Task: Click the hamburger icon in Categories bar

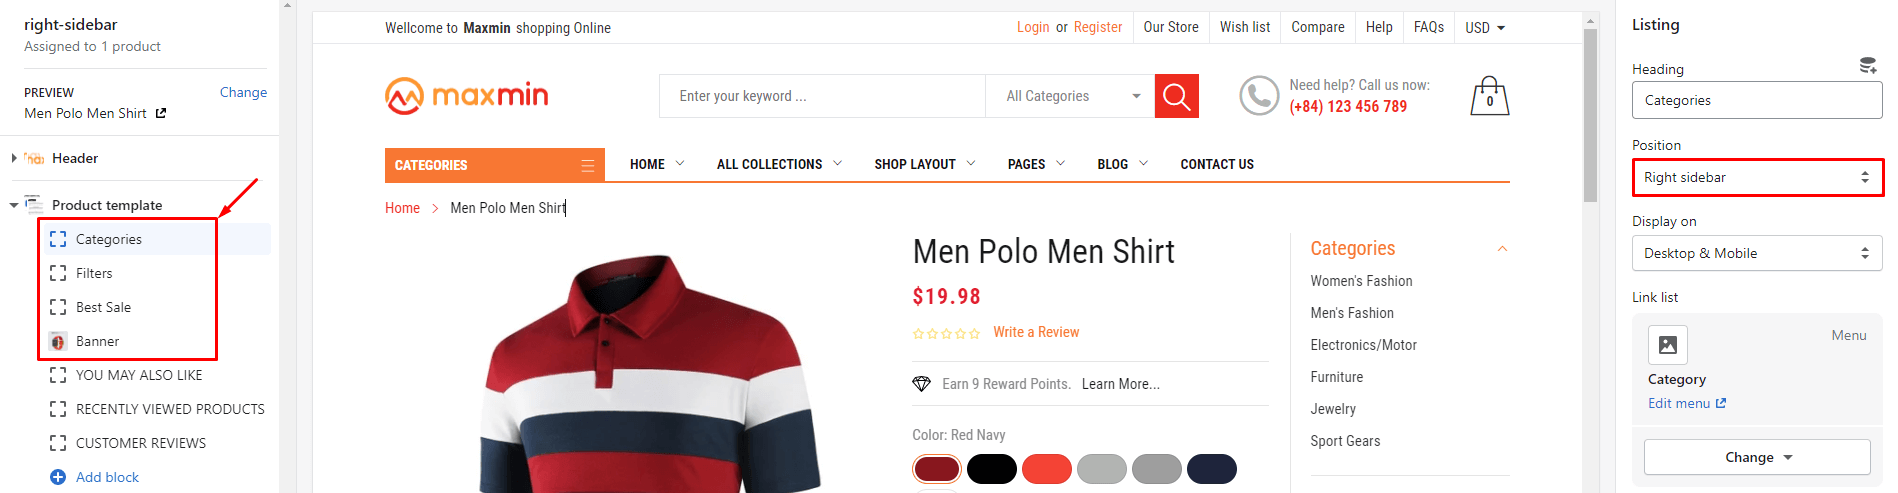Action: [x=588, y=165]
